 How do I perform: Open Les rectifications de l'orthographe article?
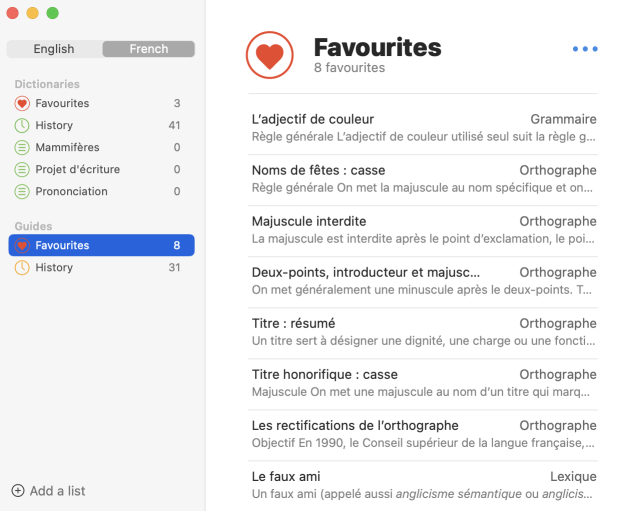coord(423,434)
